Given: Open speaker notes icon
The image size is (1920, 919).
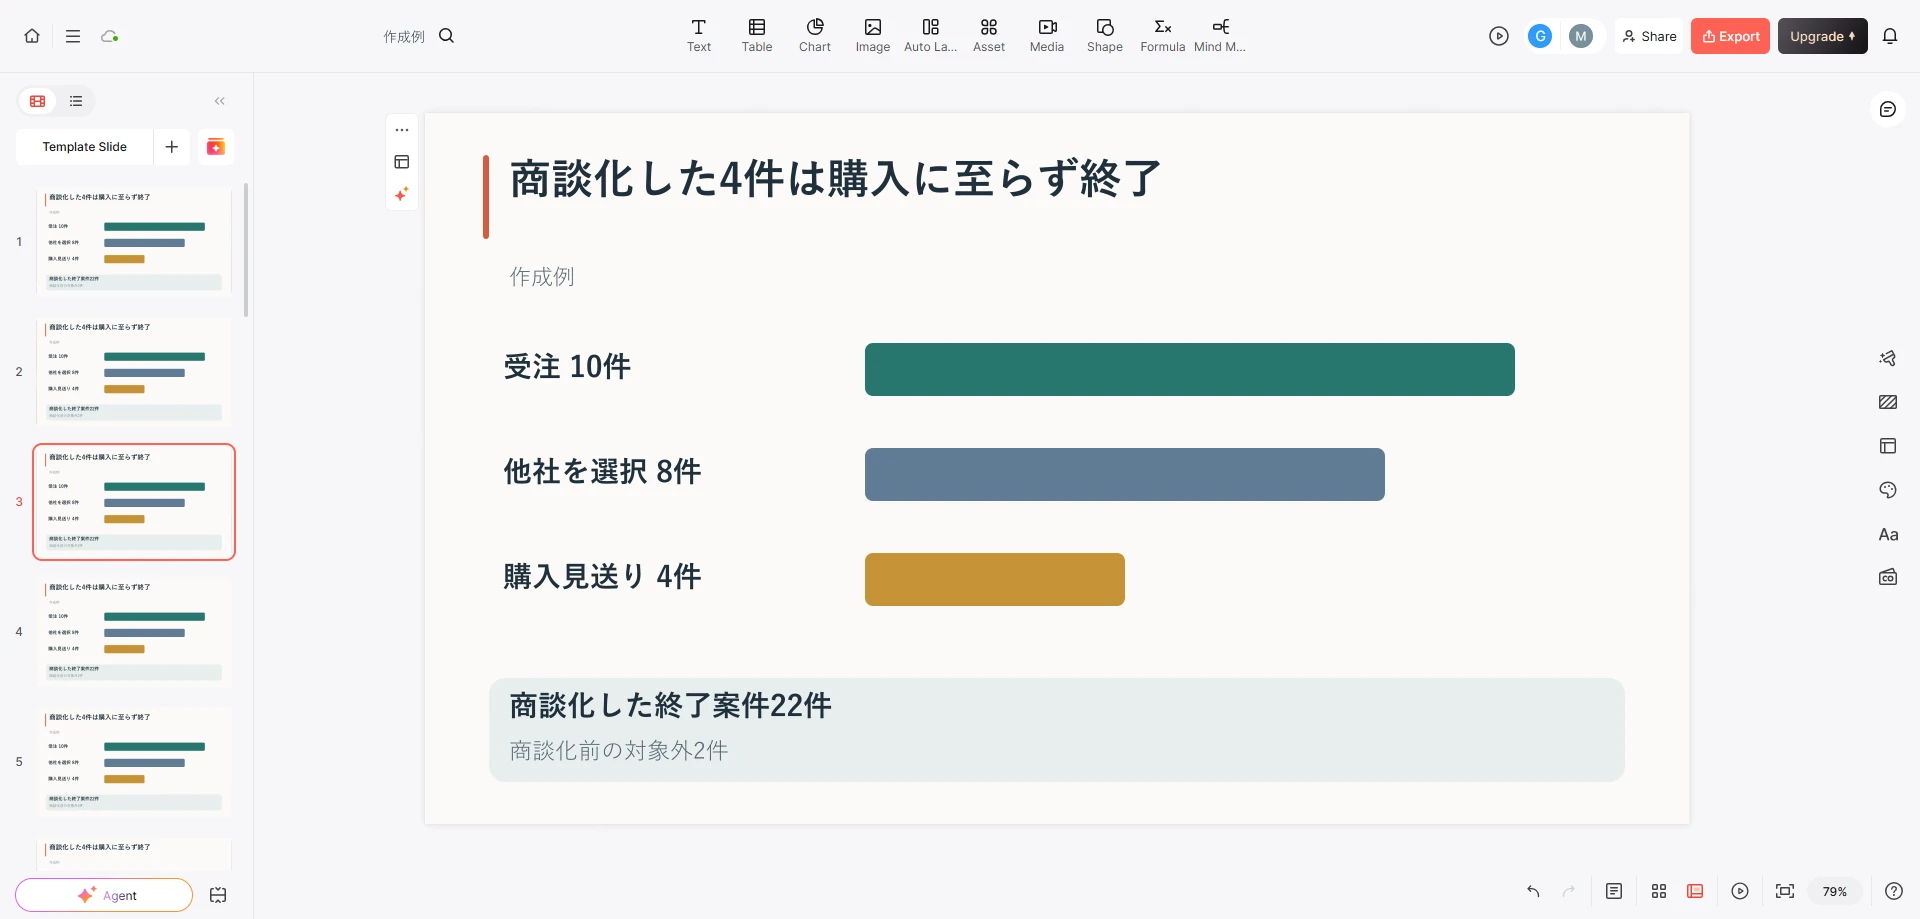Looking at the screenshot, I should pos(1614,891).
